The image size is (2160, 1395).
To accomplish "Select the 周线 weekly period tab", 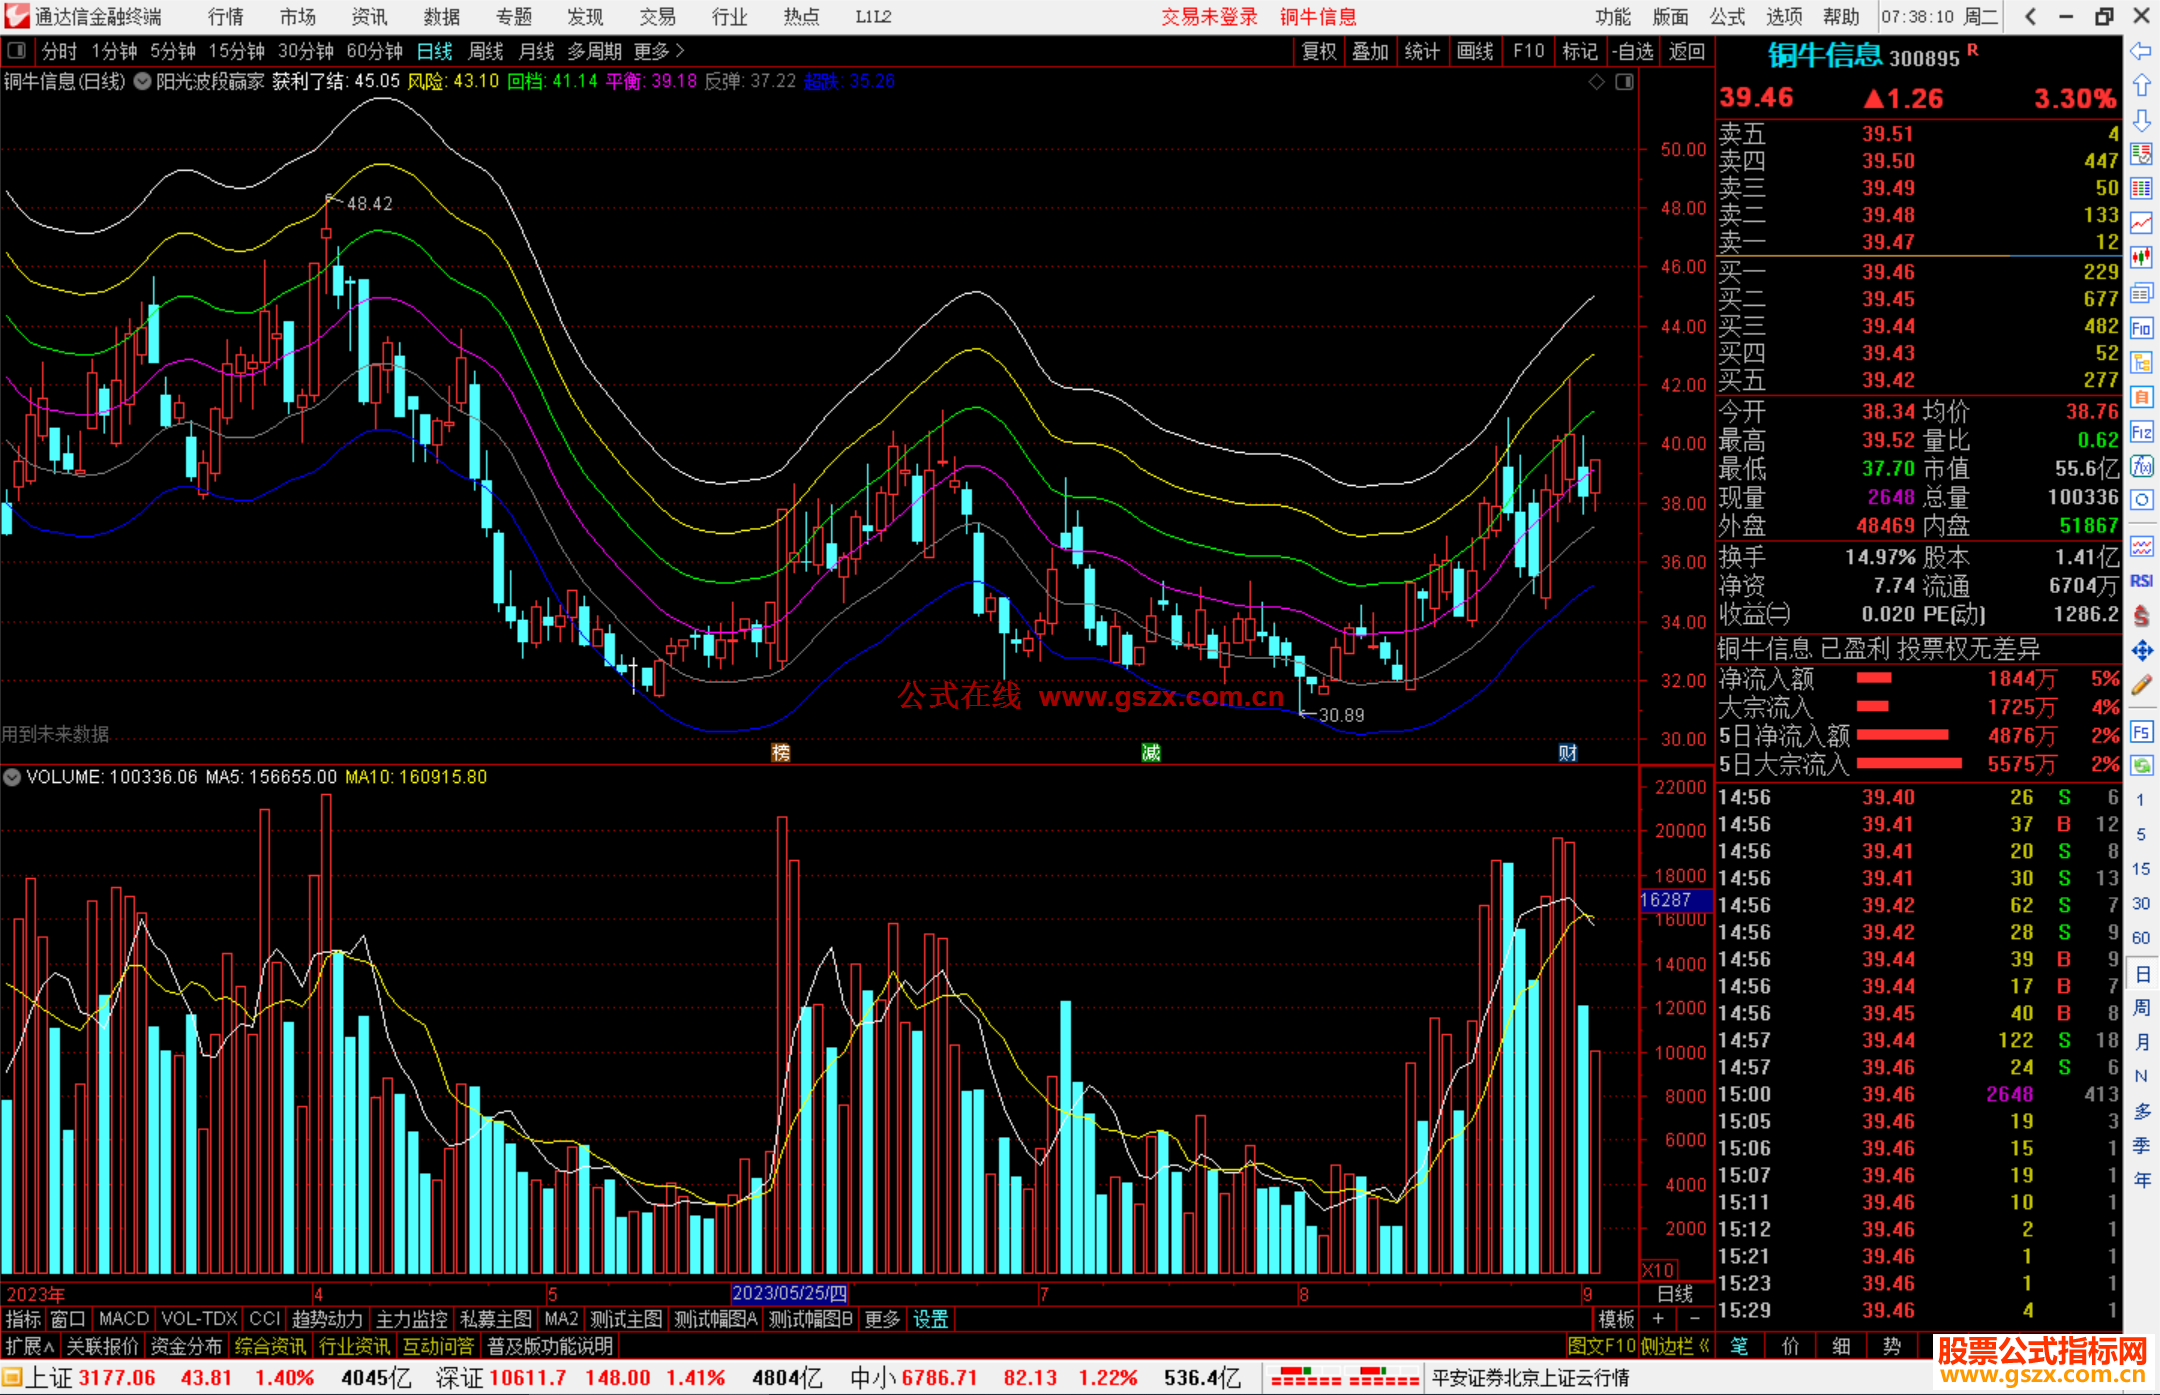I will pyautogui.click(x=486, y=51).
